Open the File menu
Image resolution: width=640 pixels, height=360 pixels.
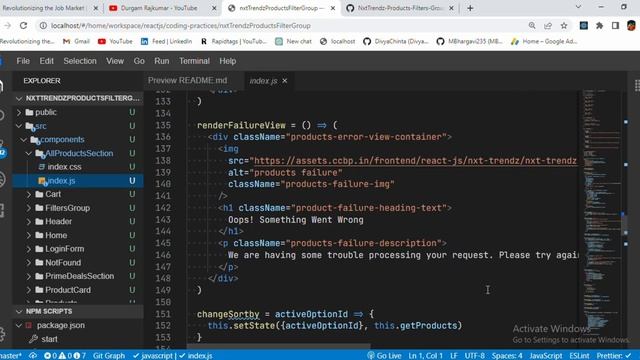pos(23,61)
